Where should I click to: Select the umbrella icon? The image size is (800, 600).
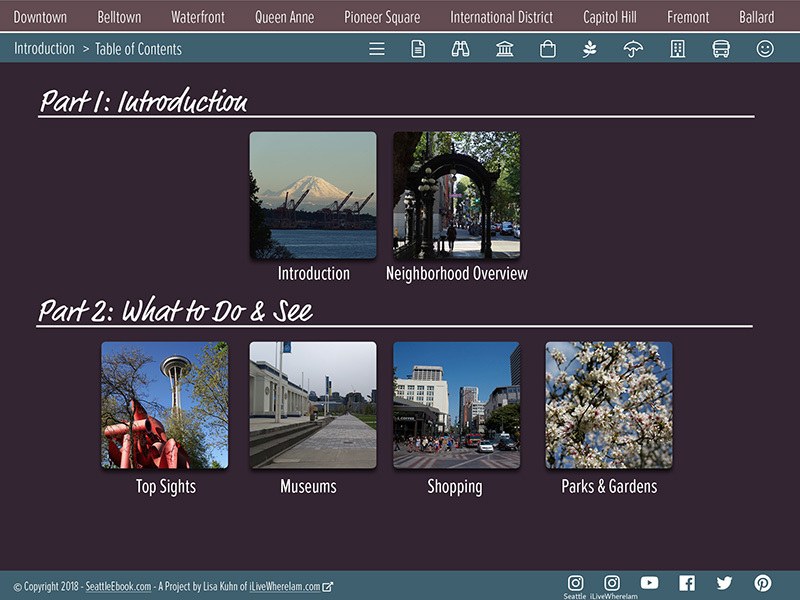(x=633, y=49)
